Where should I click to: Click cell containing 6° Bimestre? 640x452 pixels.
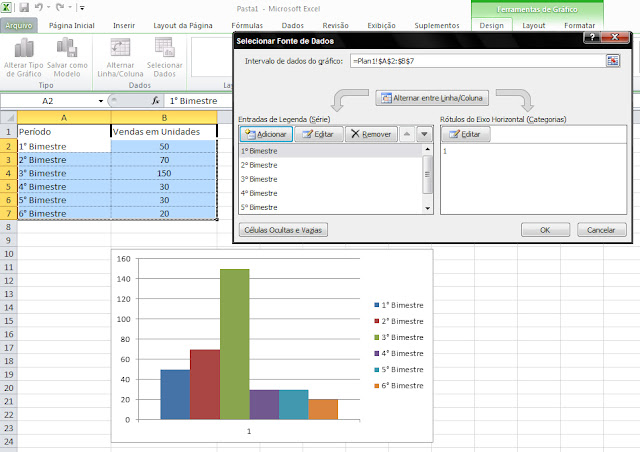pyautogui.click(x=64, y=214)
